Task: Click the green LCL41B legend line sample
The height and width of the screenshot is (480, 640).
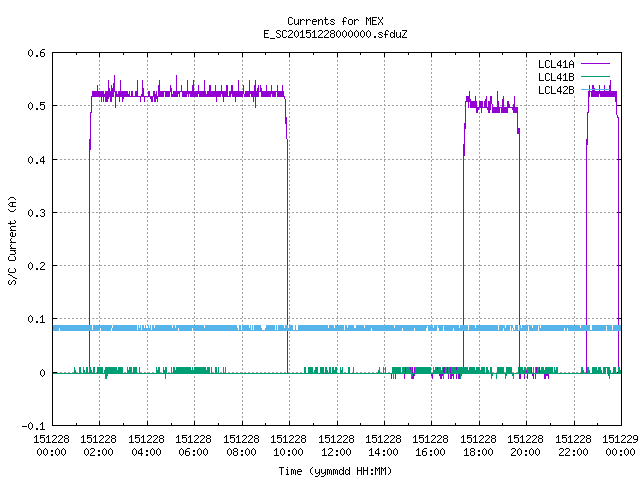Action: tap(595, 76)
